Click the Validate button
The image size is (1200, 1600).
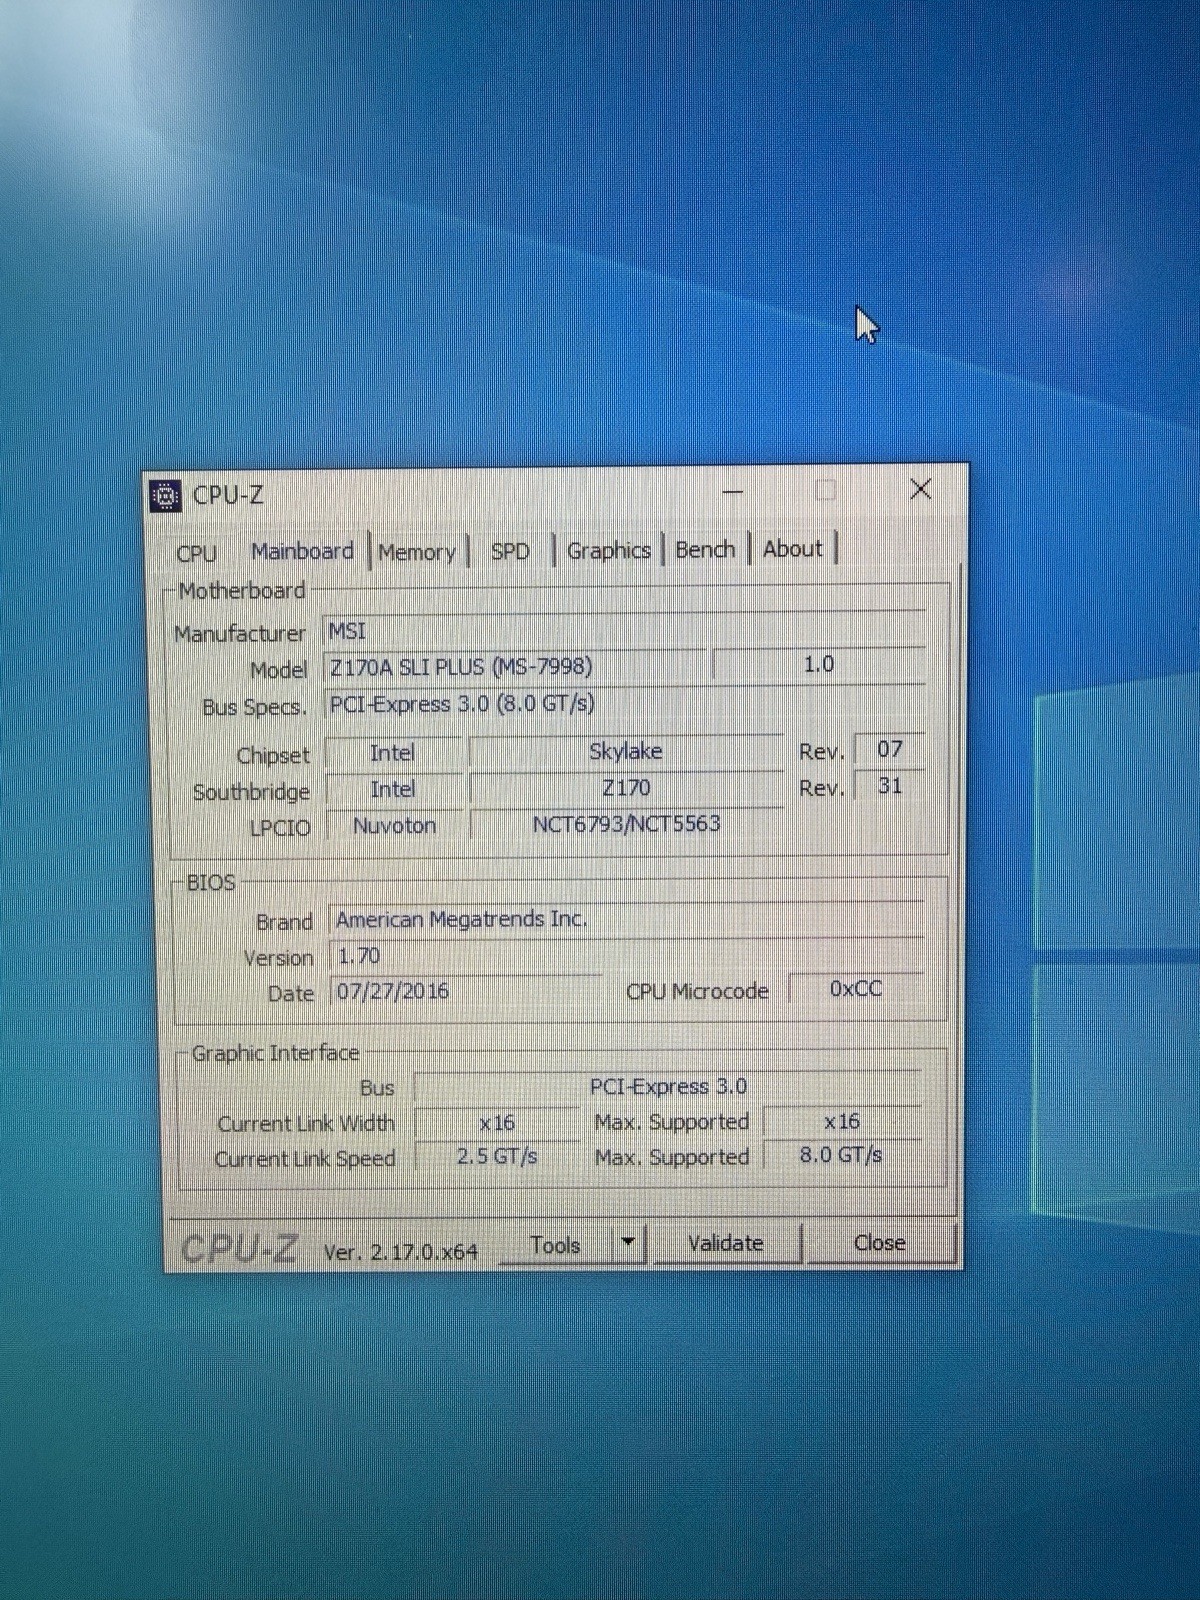726,1243
